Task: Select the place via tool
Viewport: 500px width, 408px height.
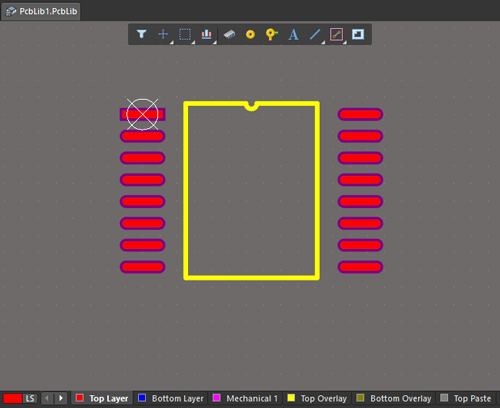Action: [x=271, y=34]
